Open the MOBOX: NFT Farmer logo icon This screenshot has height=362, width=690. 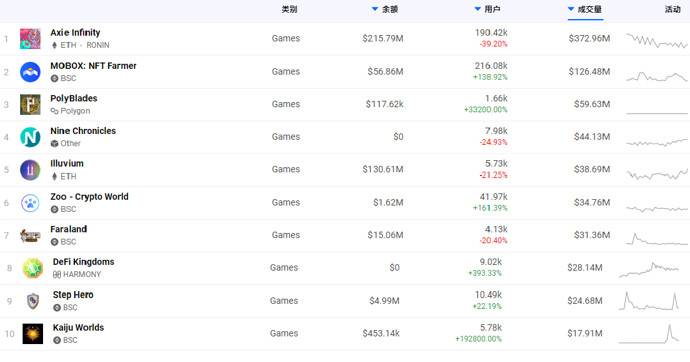[30, 72]
